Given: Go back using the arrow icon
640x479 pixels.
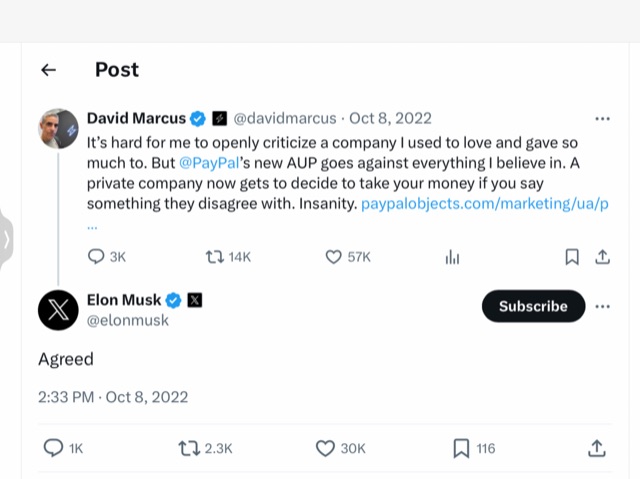Looking at the screenshot, I should (x=47, y=70).
